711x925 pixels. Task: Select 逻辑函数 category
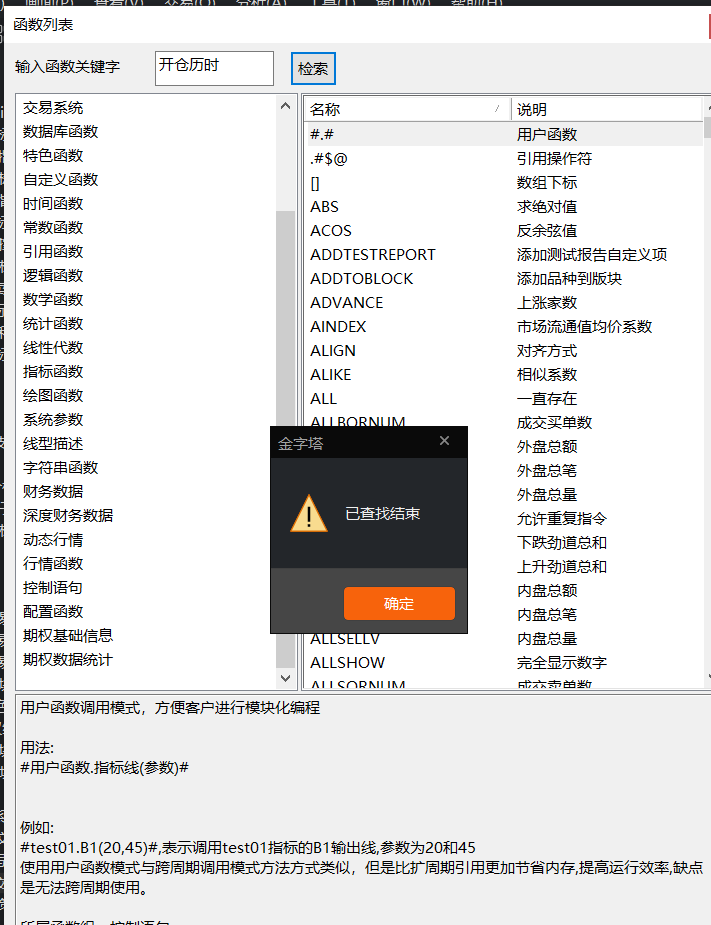coord(53,275)
